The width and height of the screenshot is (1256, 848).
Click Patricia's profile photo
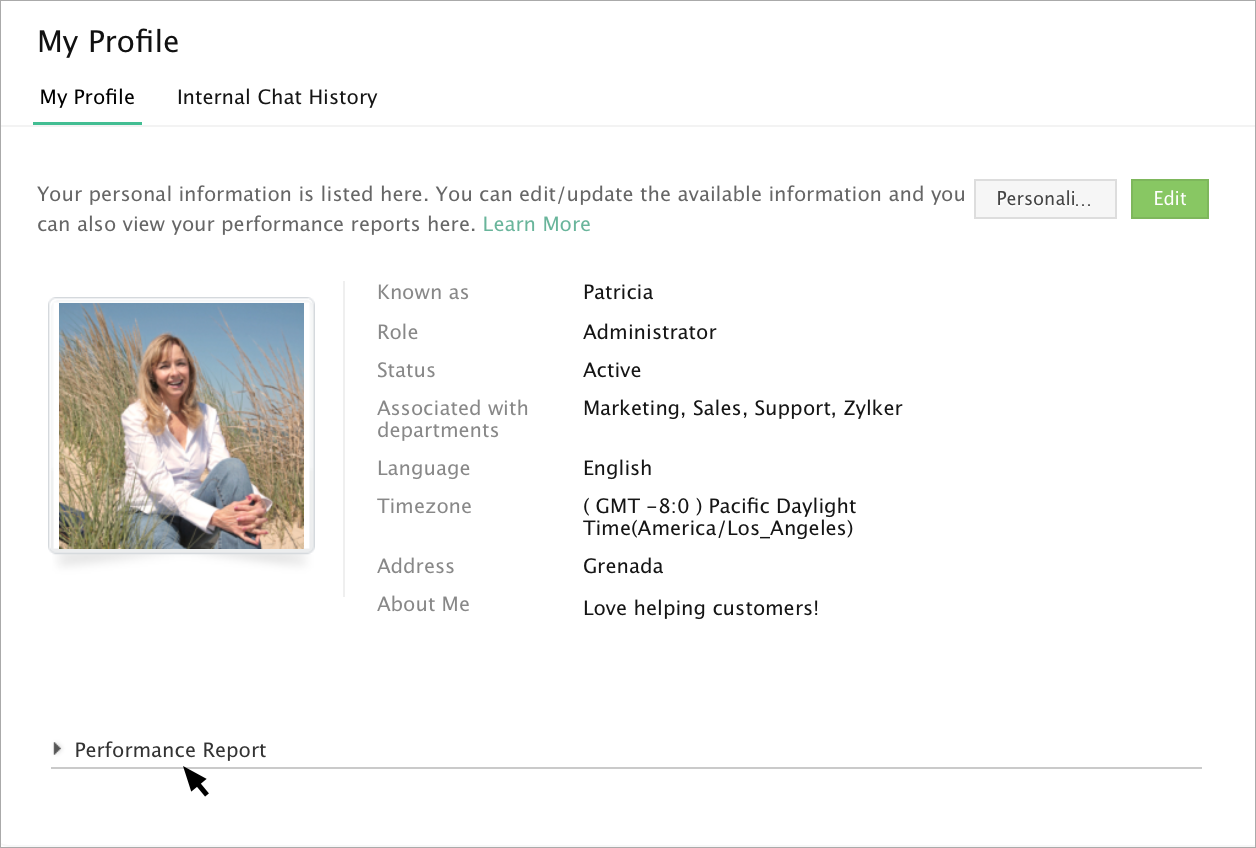(x=181, y=426)
